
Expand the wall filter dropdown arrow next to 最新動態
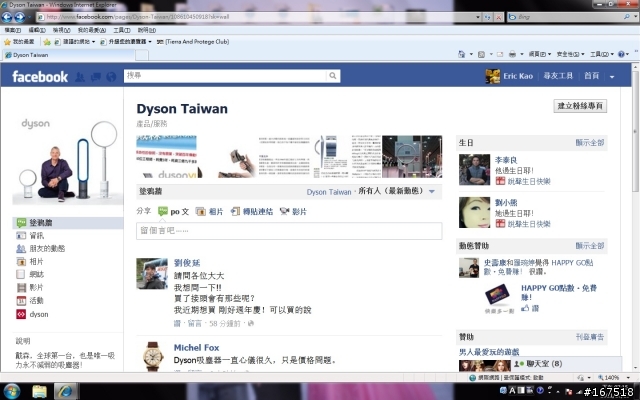tap(432, 192)
